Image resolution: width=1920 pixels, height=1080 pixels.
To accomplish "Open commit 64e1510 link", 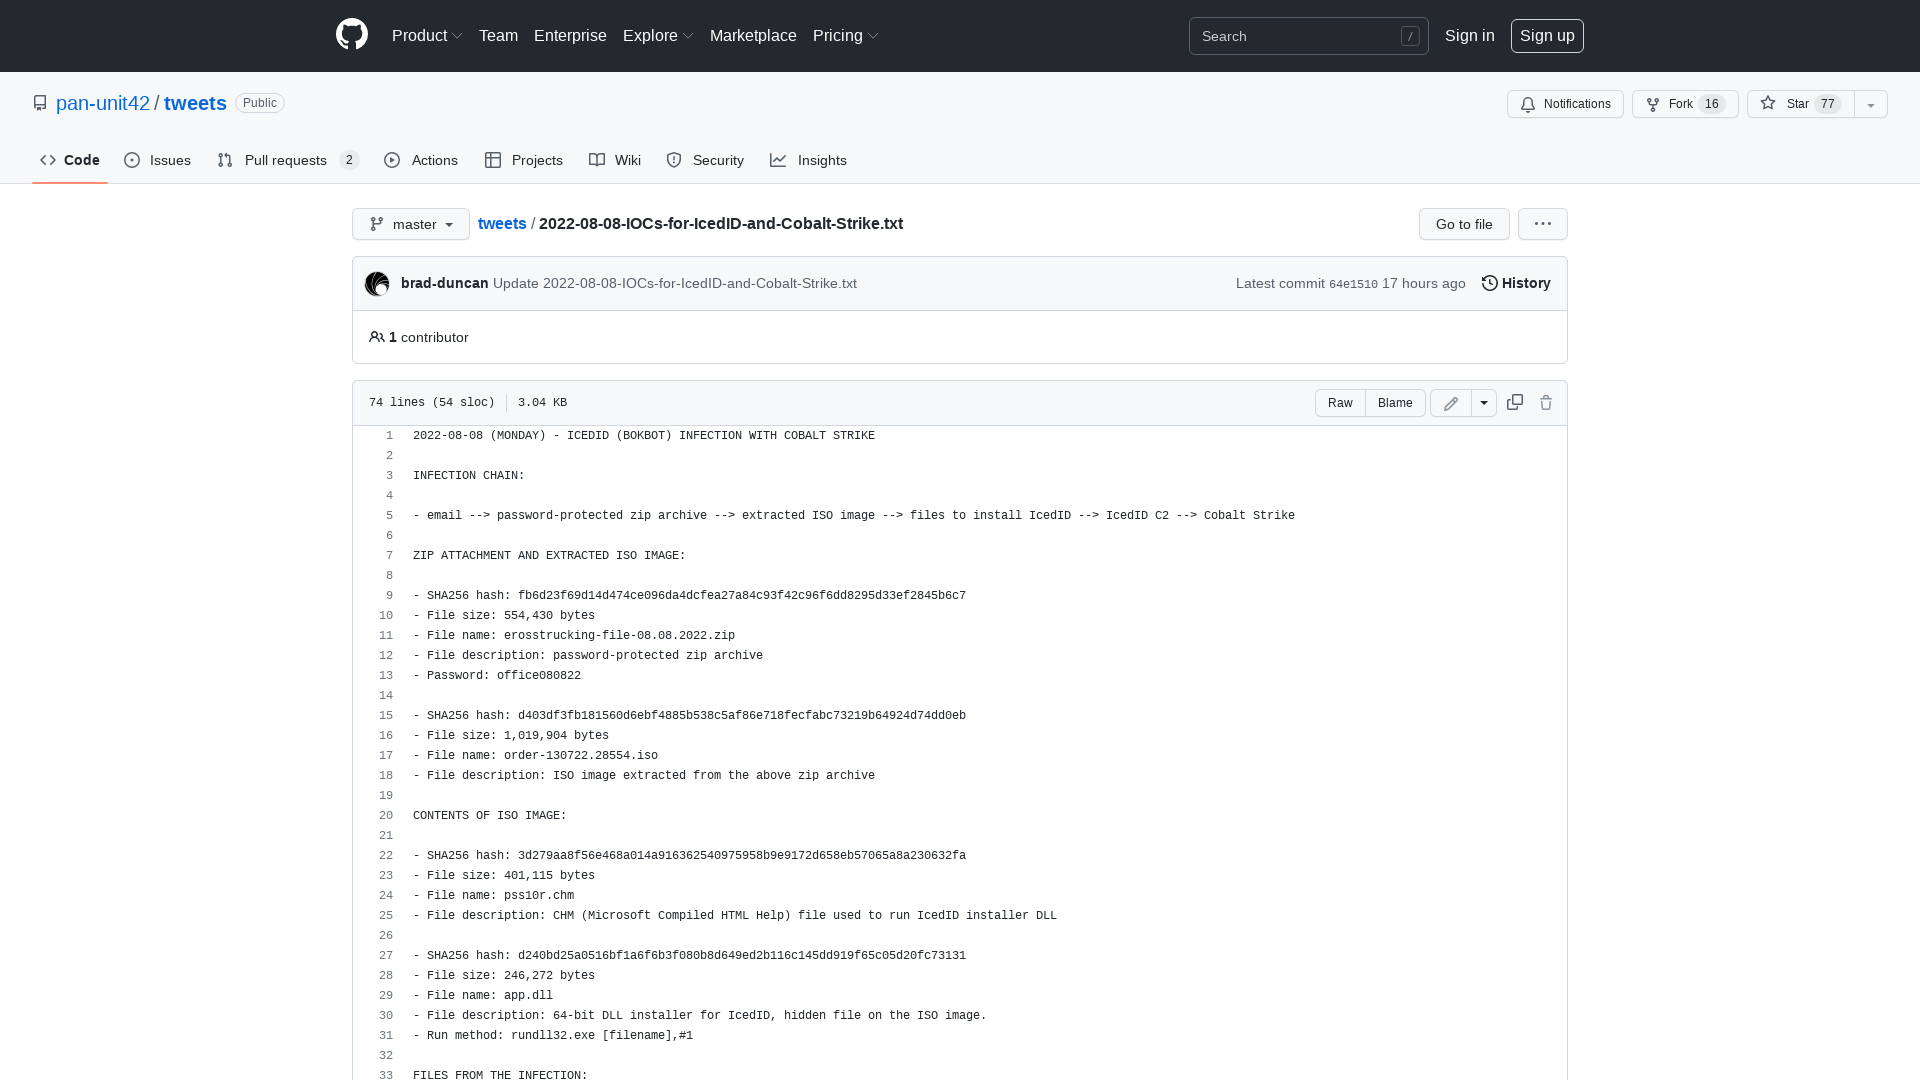I will click(1353, 284).
